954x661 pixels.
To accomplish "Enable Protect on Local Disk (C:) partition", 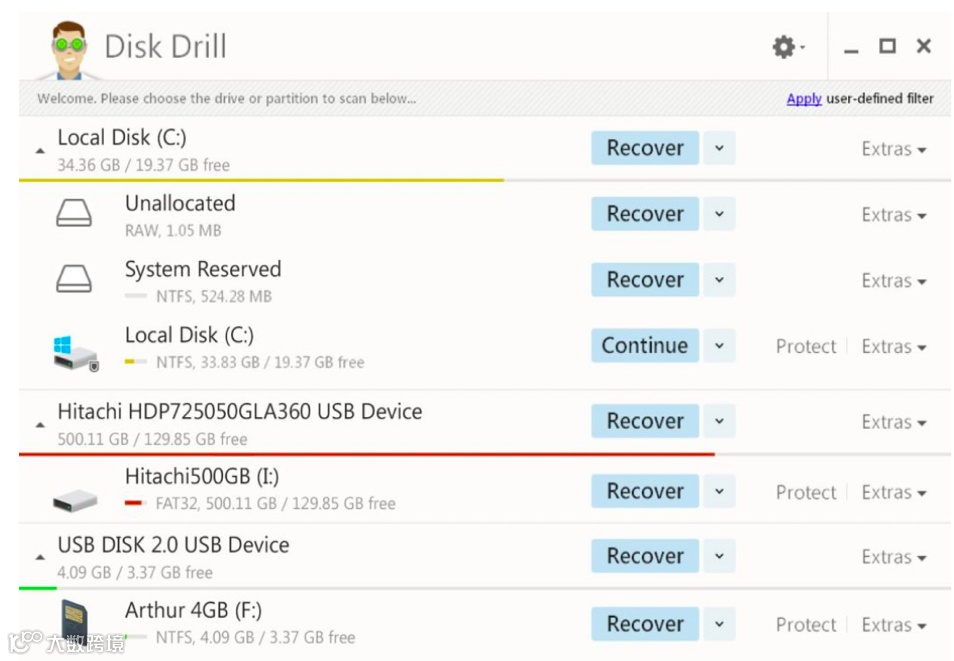I will tap(806, 346).
